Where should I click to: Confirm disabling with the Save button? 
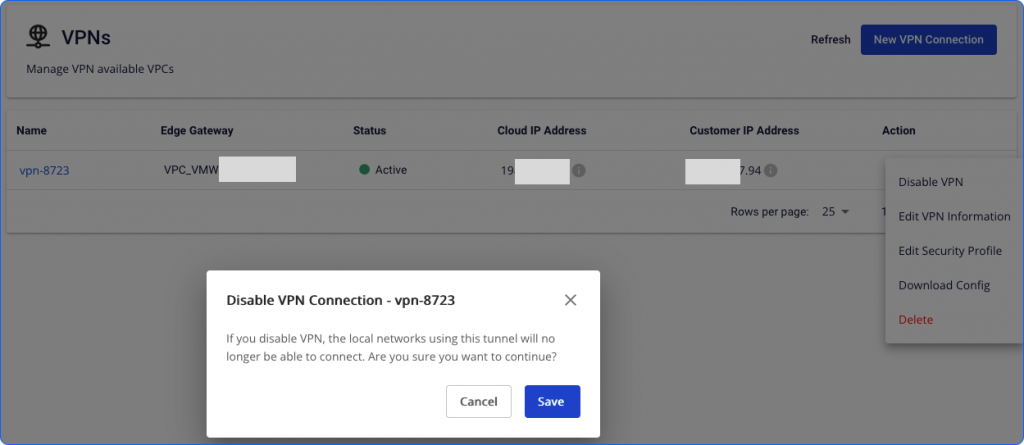(x=551, y=401)
